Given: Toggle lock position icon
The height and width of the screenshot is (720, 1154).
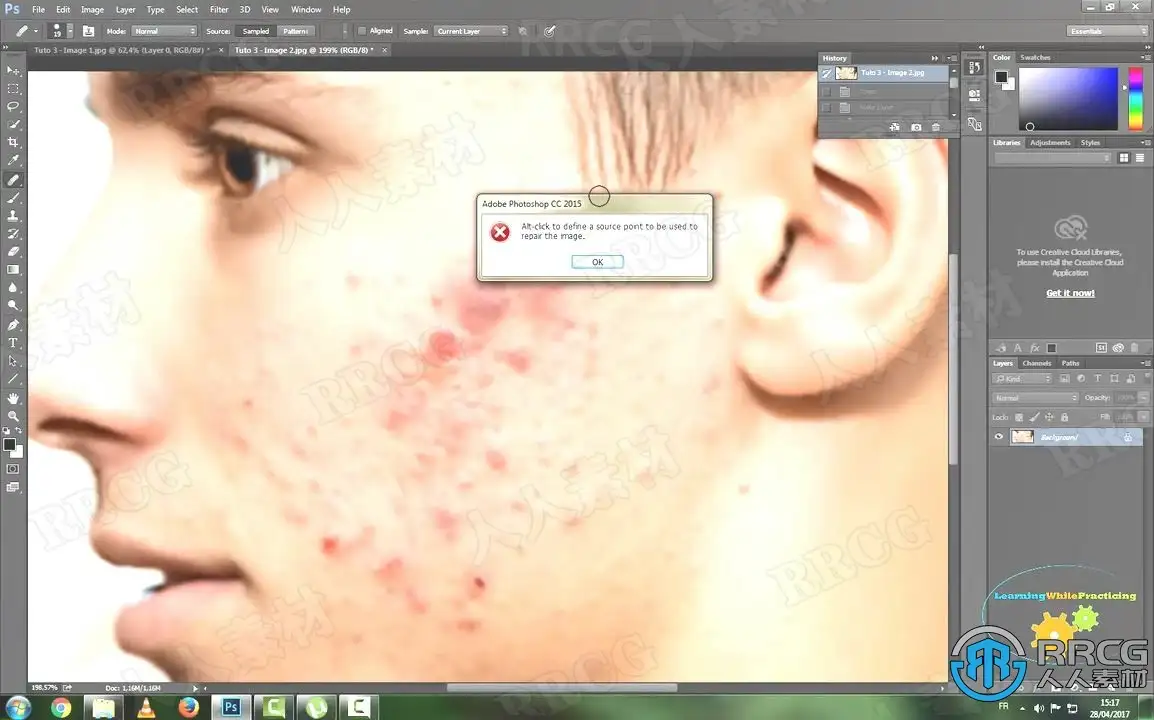Looking at the screenshot, I should pos(1049,417).
